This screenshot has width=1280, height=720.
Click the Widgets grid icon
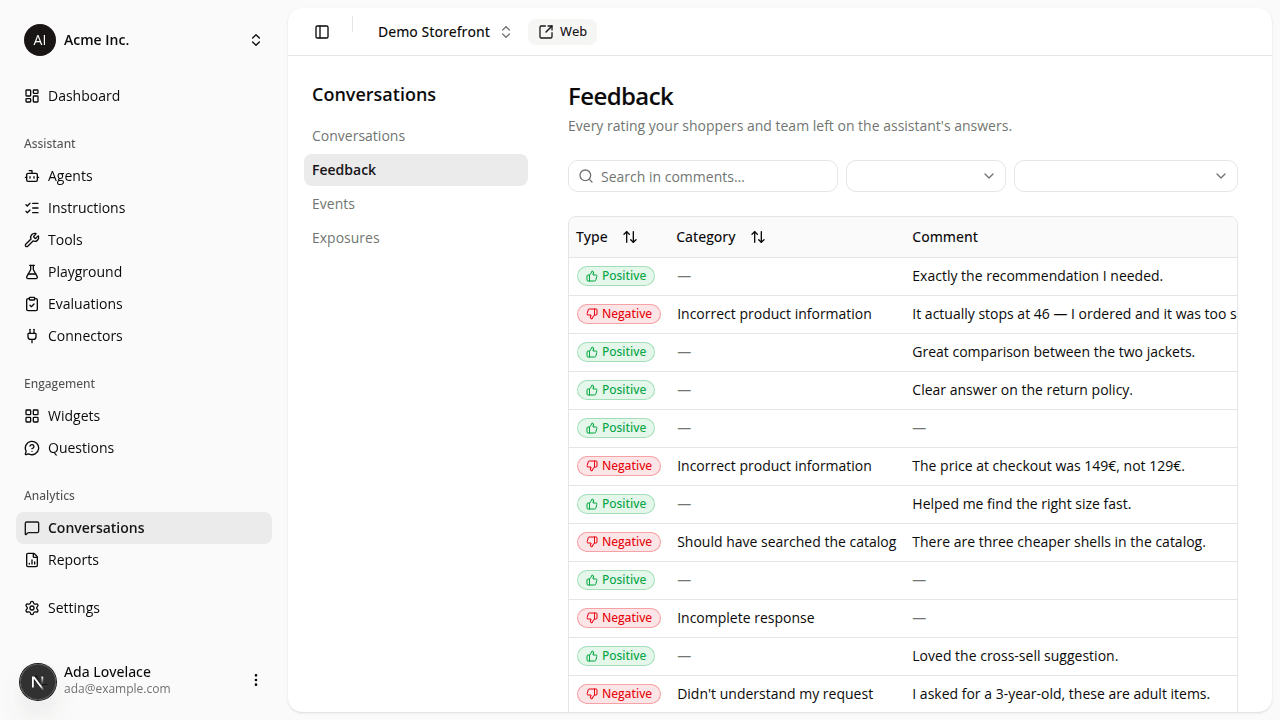(32, 416)
